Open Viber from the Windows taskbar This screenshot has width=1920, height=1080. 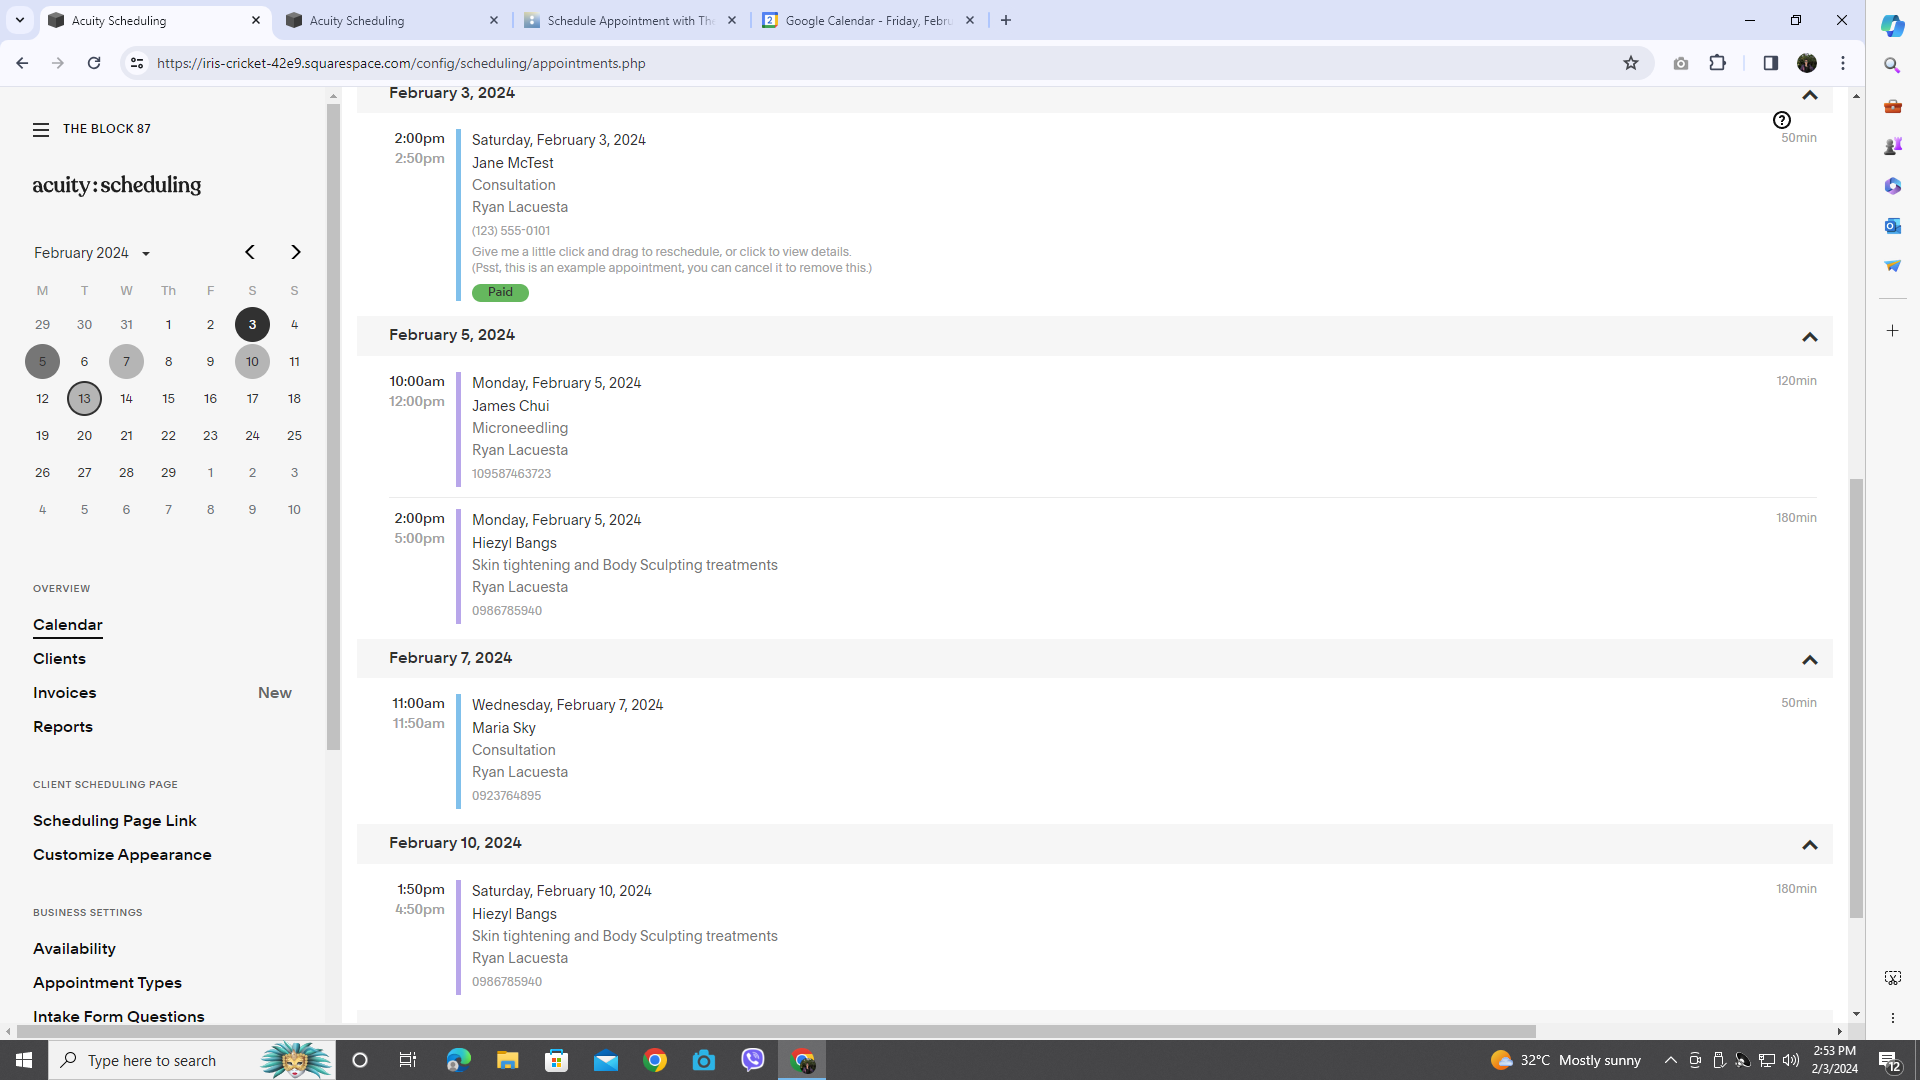[753, 1060]
